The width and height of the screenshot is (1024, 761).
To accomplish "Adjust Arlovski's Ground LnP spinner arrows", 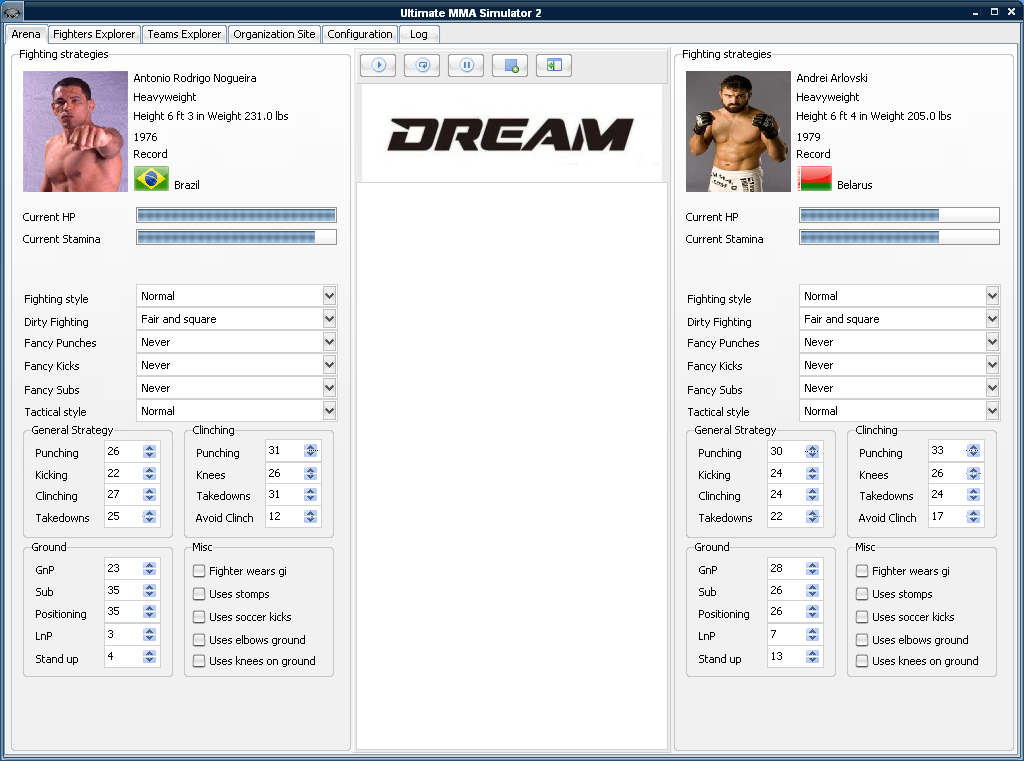I will pyautogui.click(x=812, y=634).
